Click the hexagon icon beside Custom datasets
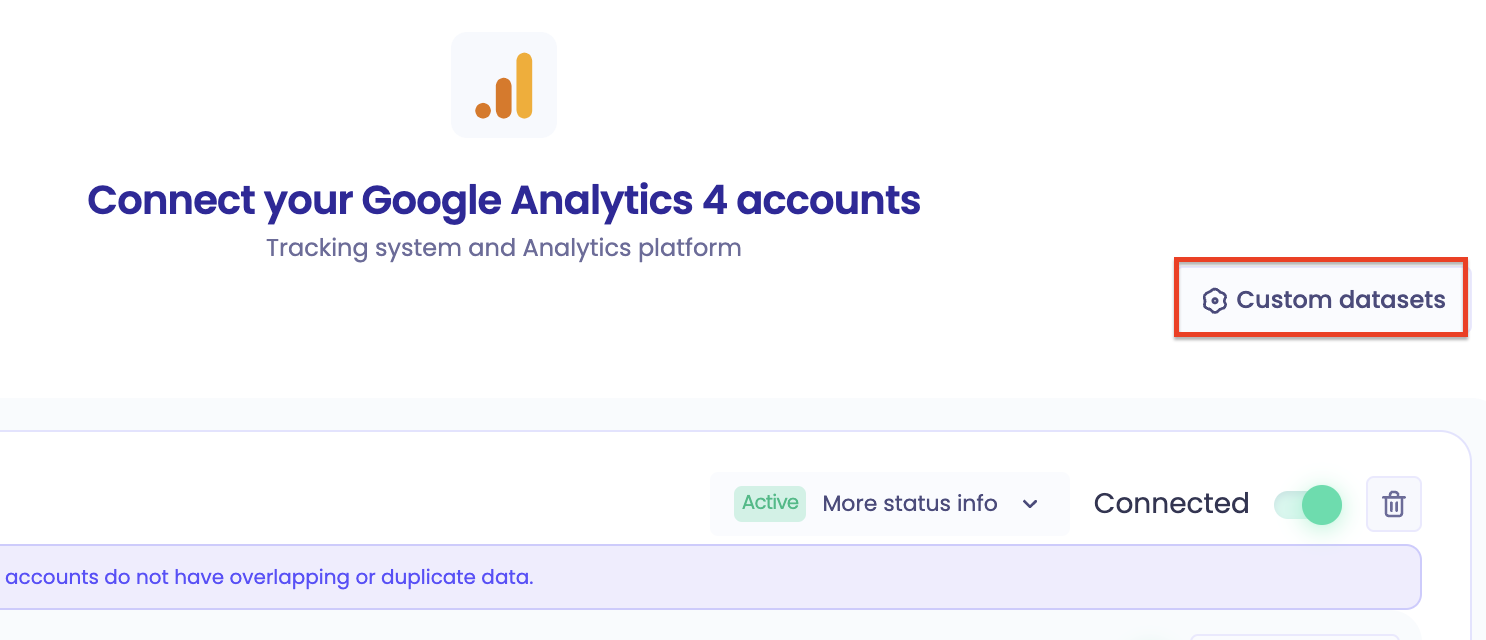The height and width of the screenshot is (640, 1486). pyautogui.click(x=1214, y=300)
